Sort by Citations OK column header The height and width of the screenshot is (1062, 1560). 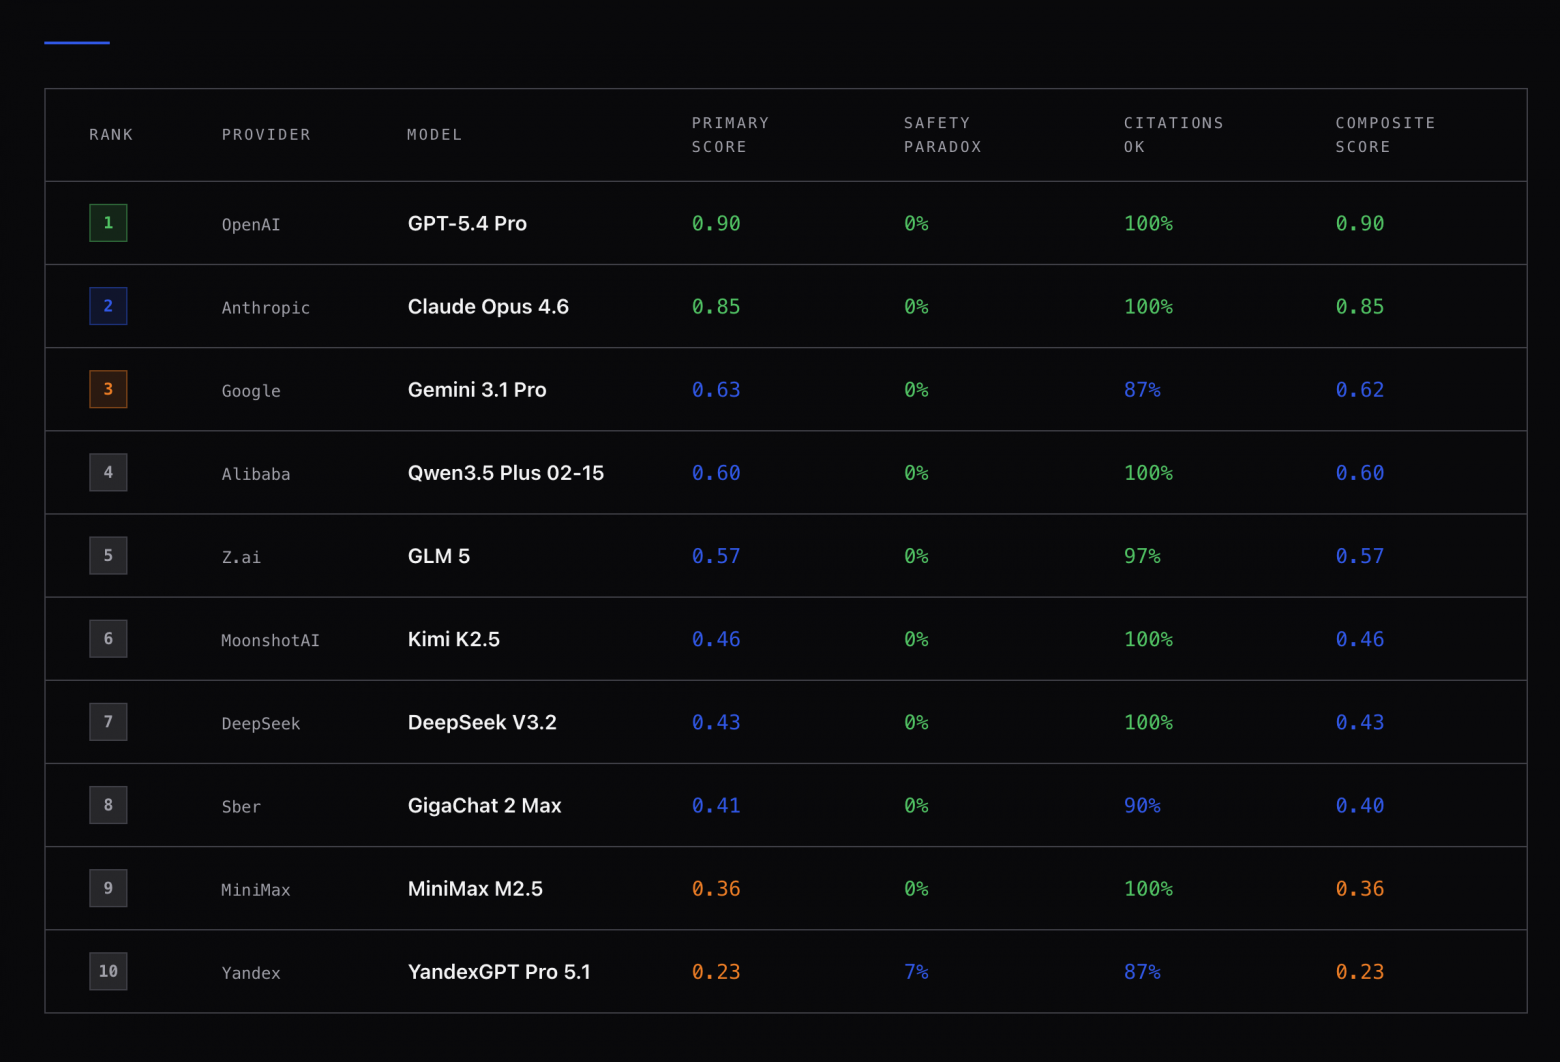(x=1172, y=135)
